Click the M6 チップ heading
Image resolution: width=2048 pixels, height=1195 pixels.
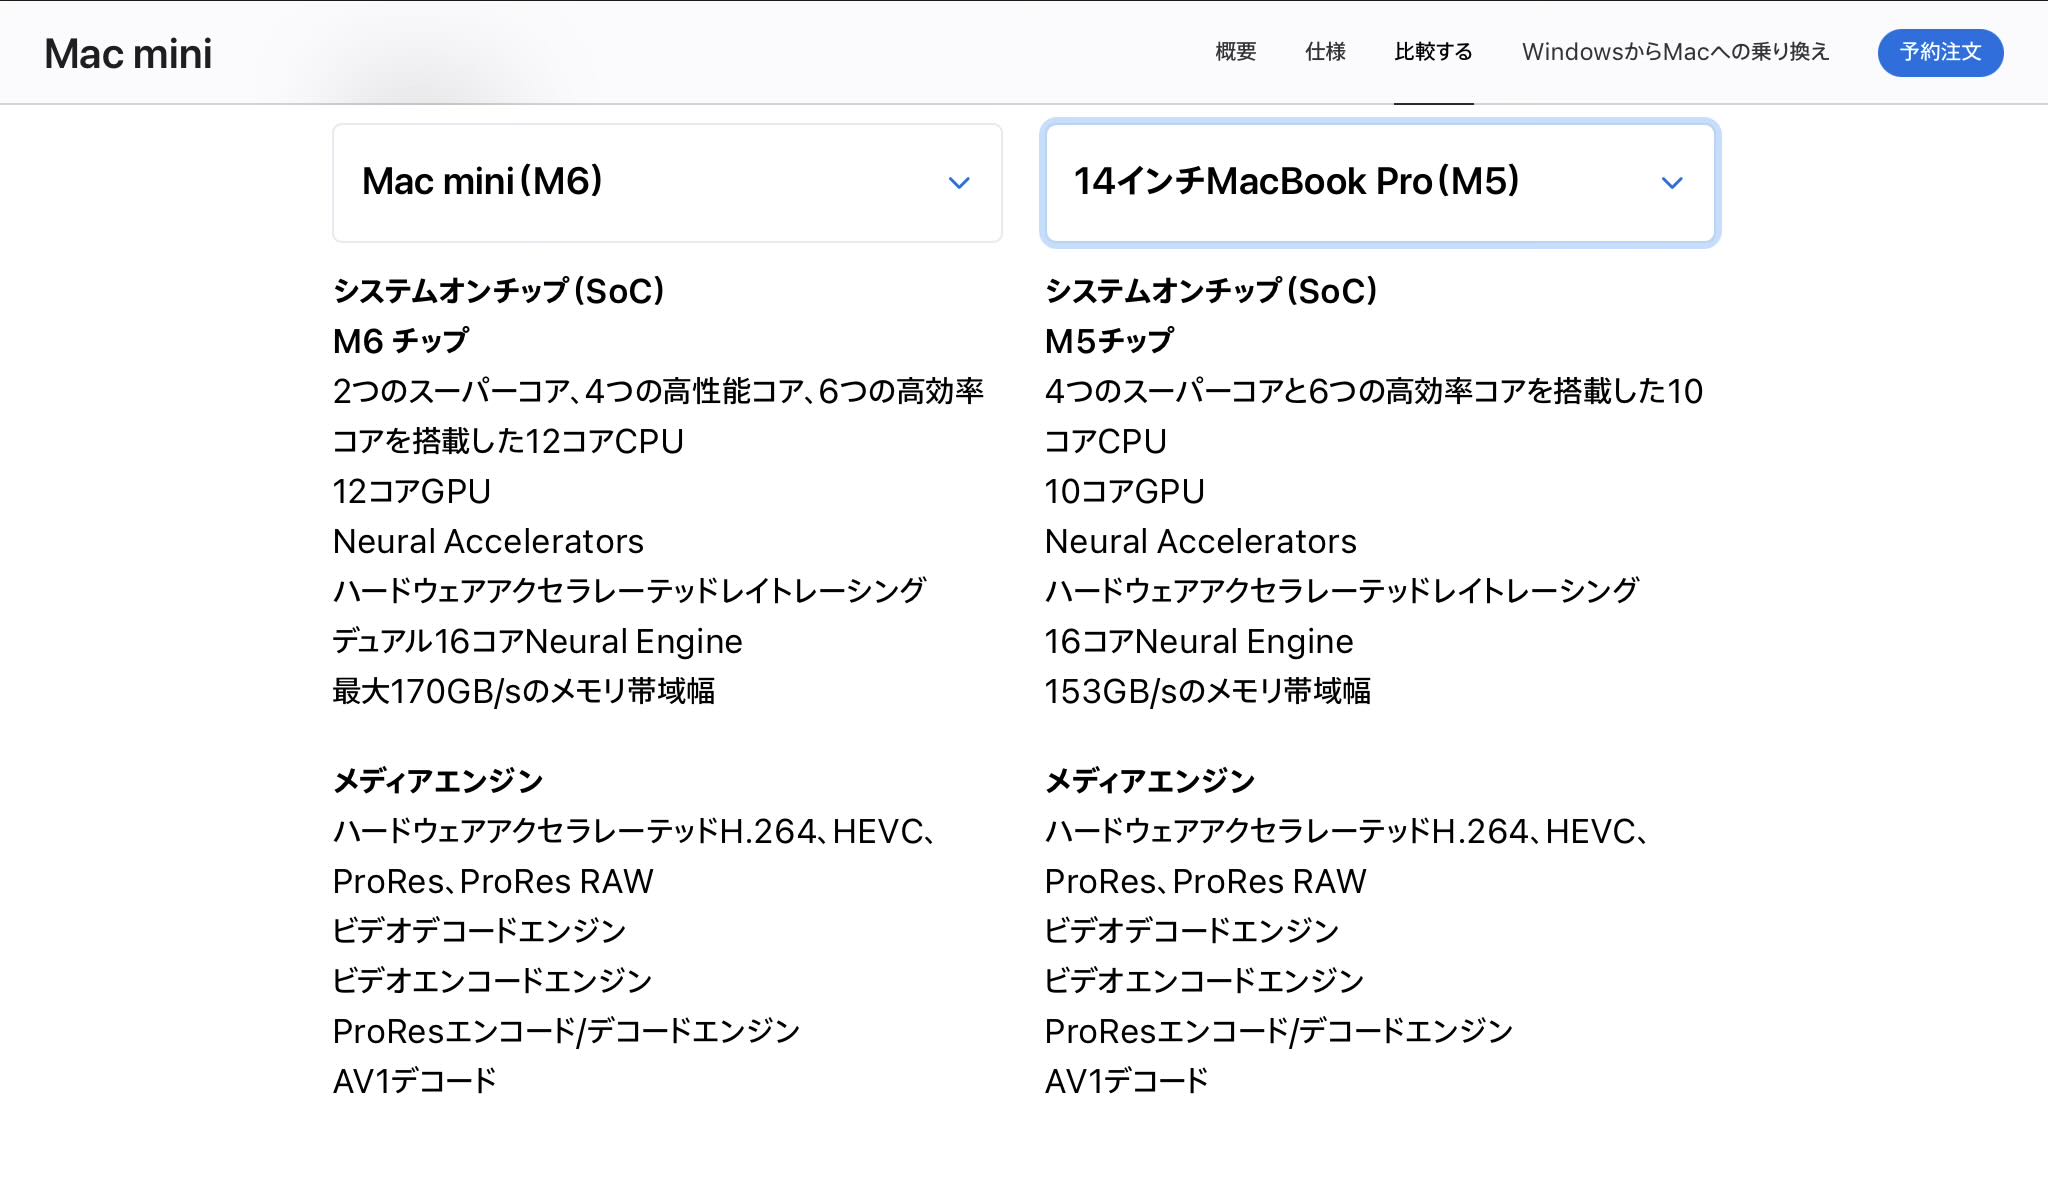pos(400,341)
